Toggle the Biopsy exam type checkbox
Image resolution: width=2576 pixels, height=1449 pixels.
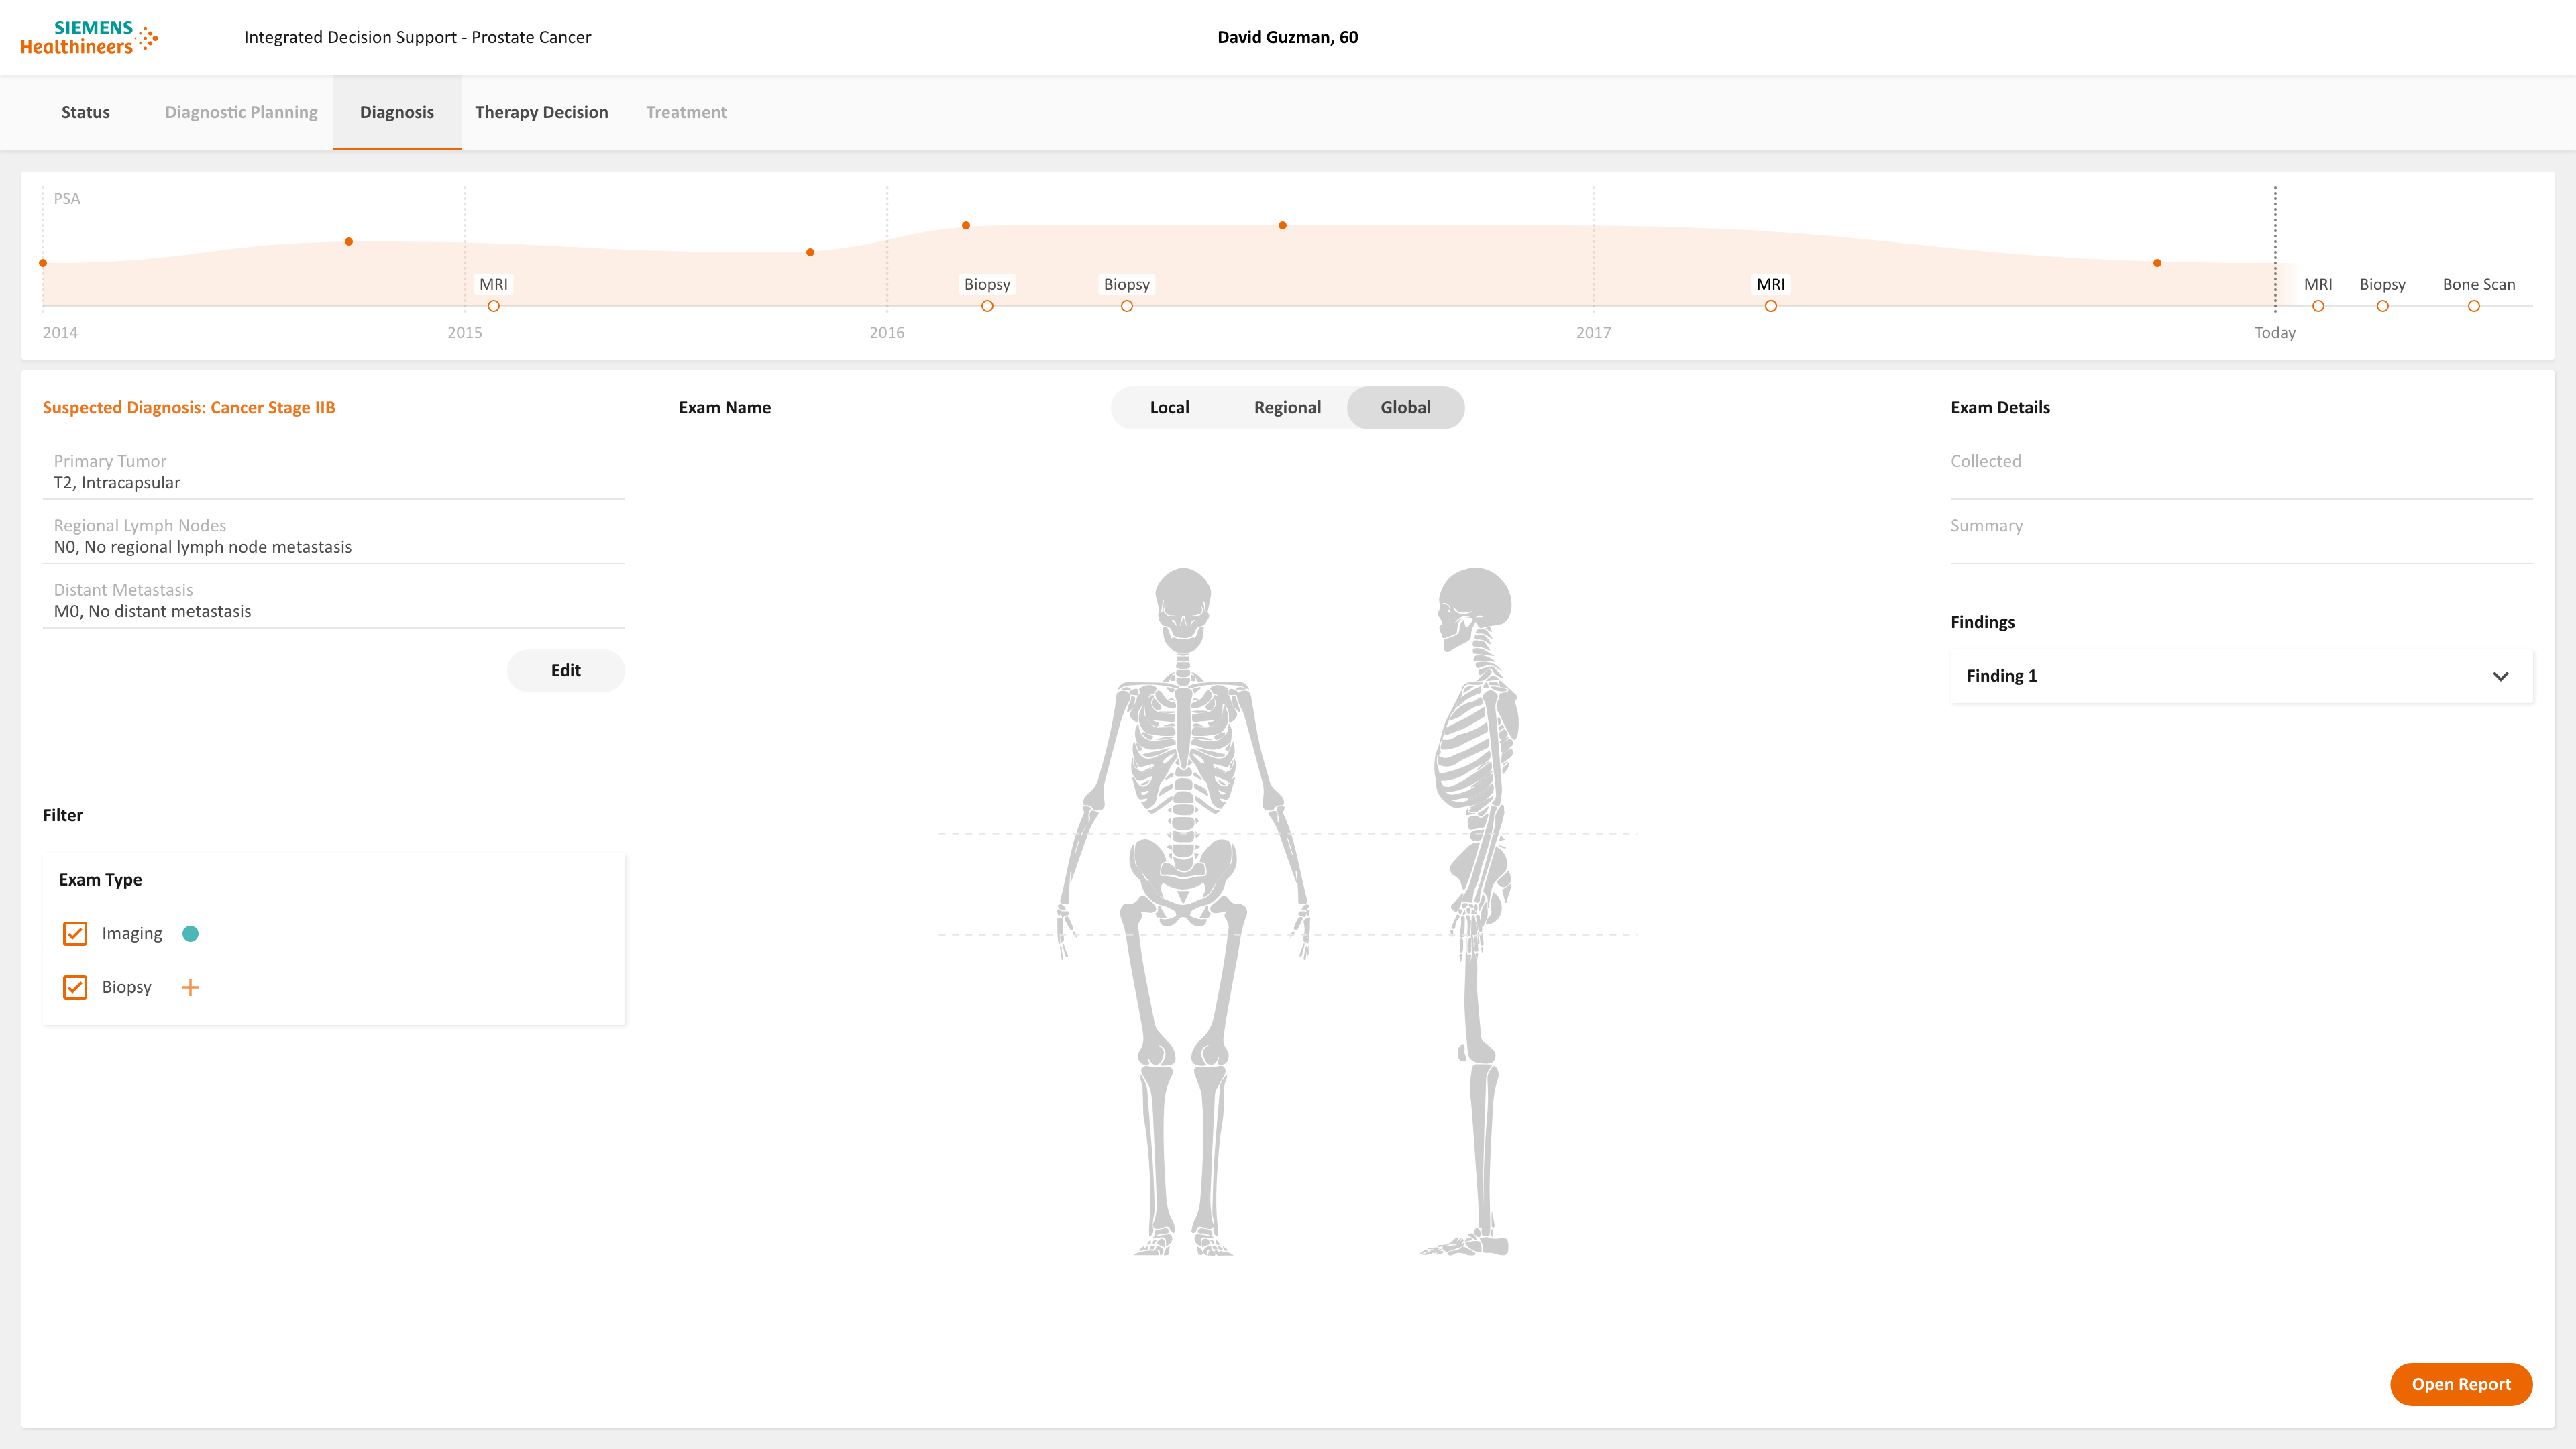coord(75,987)
